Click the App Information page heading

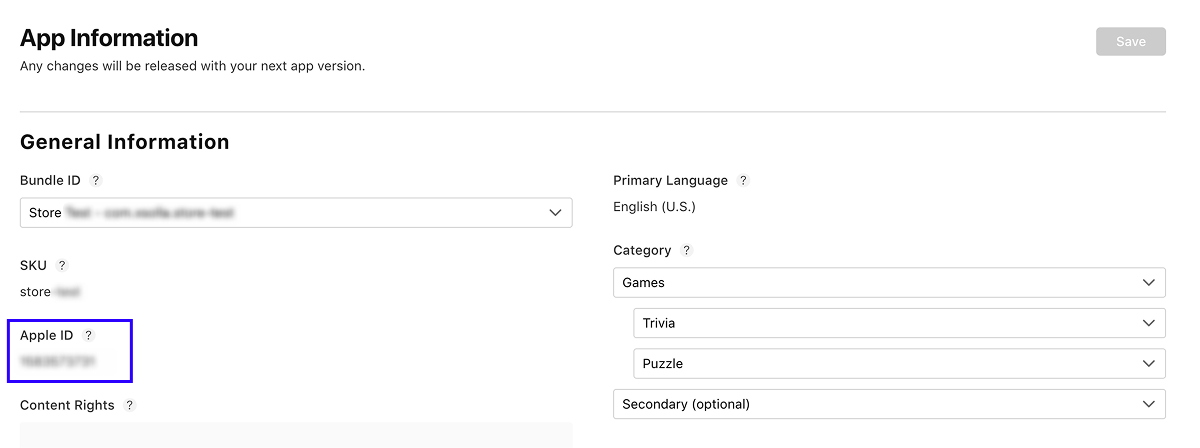(x=109, y=38)
